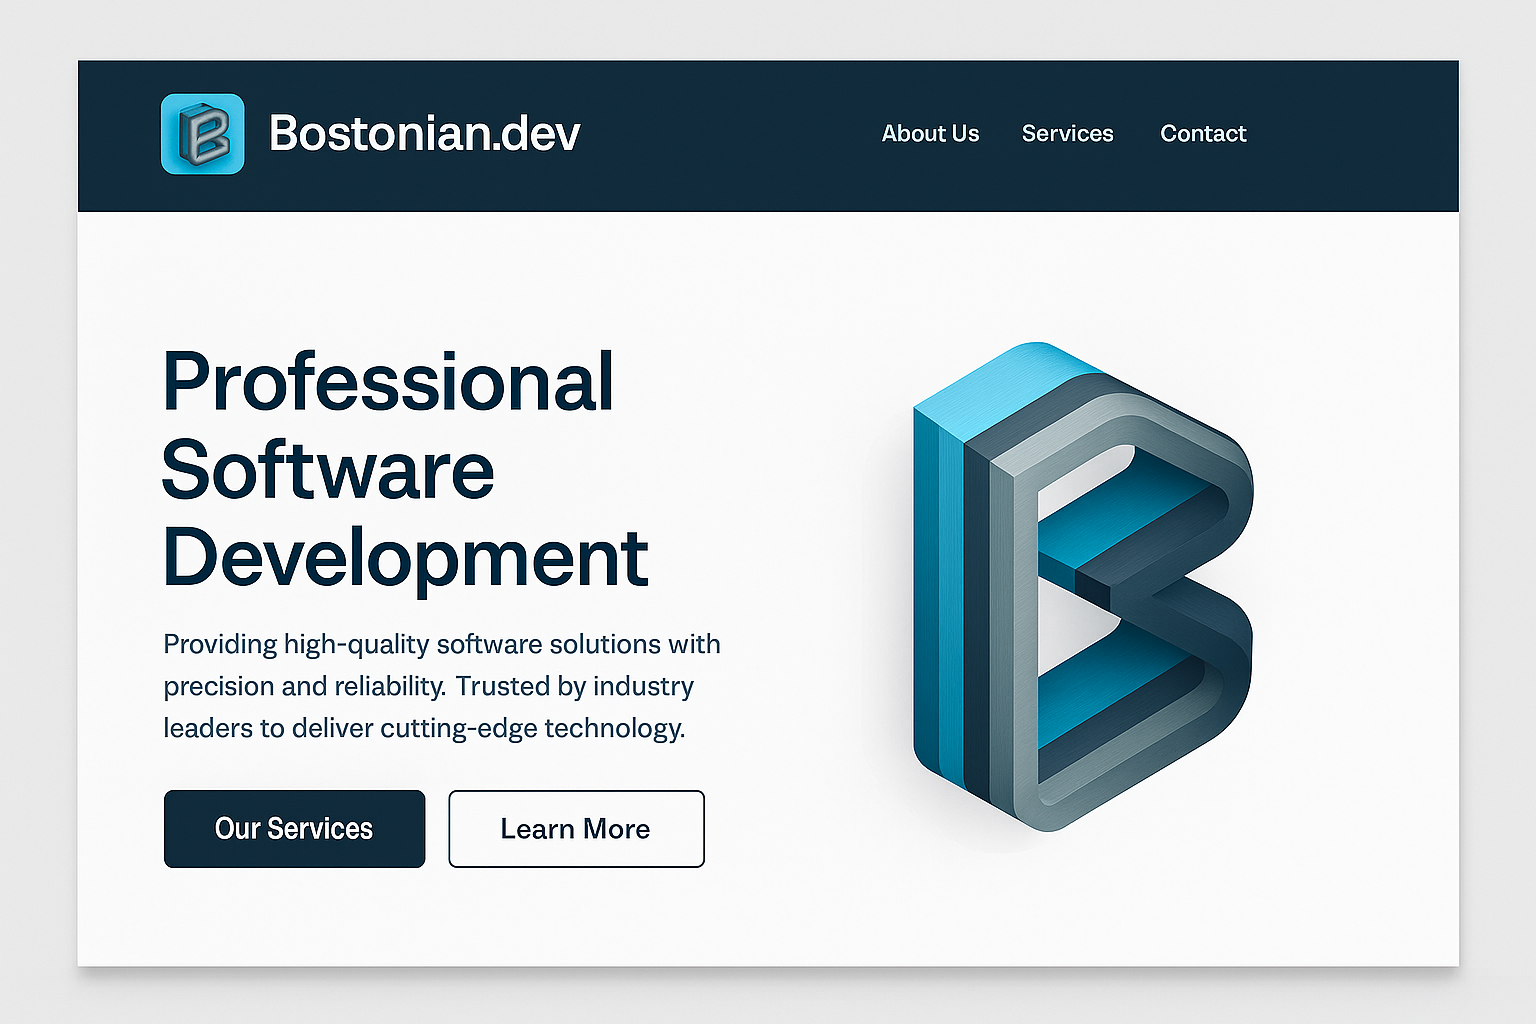Click "cutting-edge technology" in the description
Image resolution: width=1536 pixels, height=1024 pixels.
[532, 729]
